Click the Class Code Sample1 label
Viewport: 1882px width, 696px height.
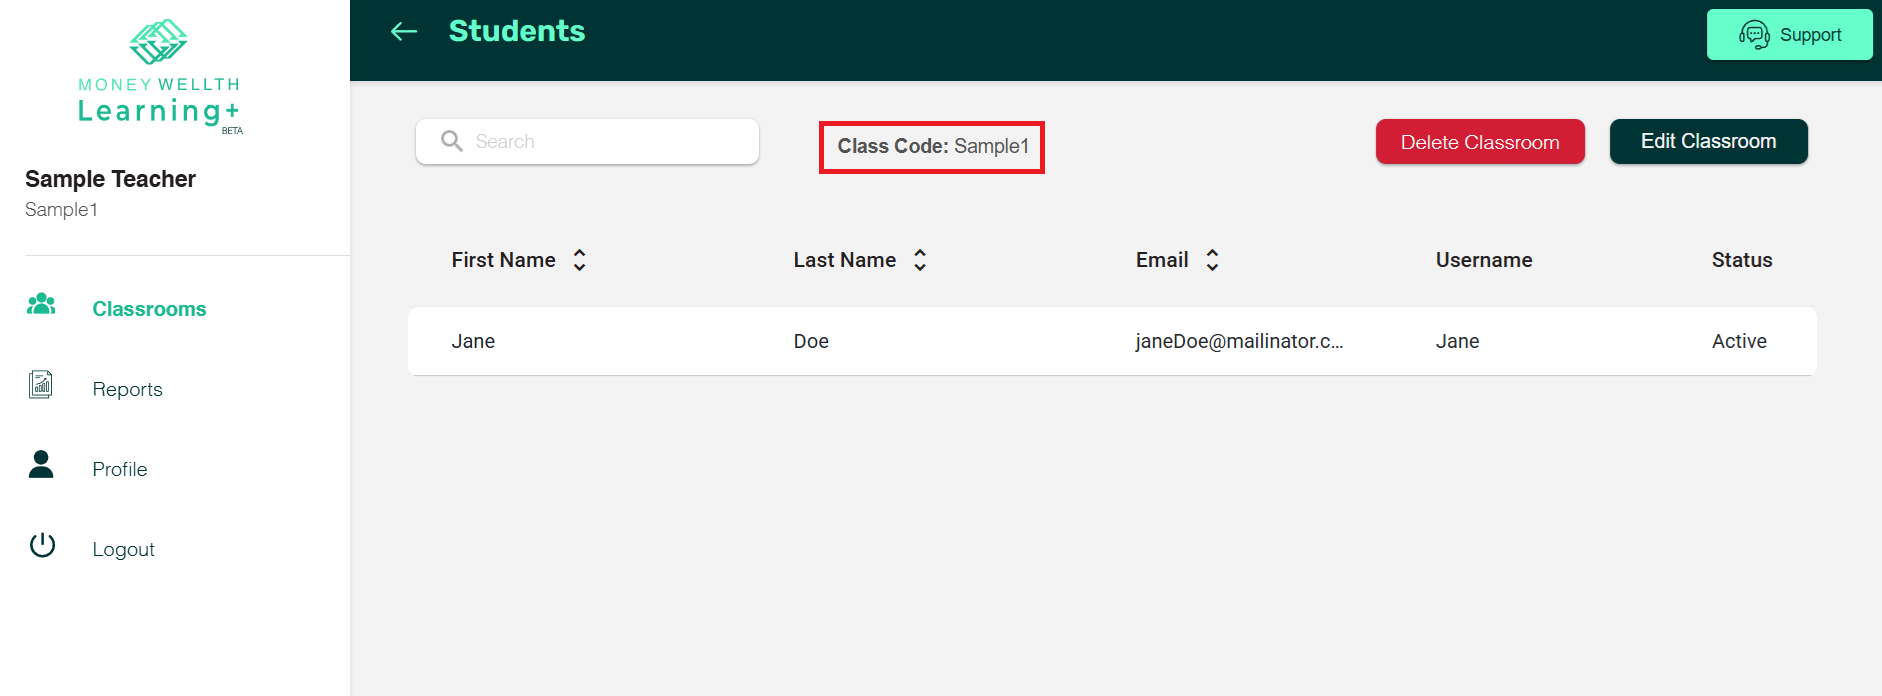point(932,147)
